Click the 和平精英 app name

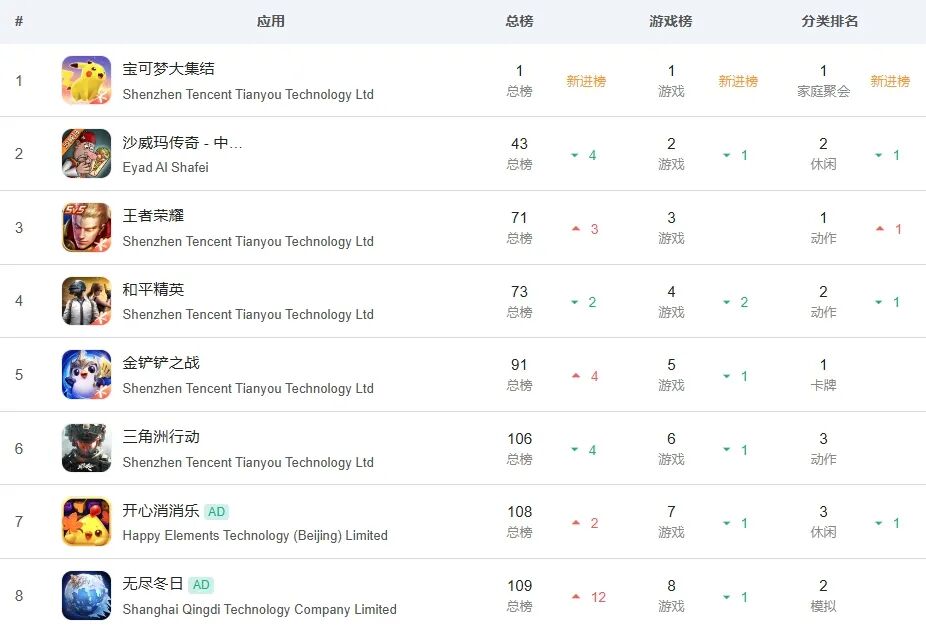153,290
